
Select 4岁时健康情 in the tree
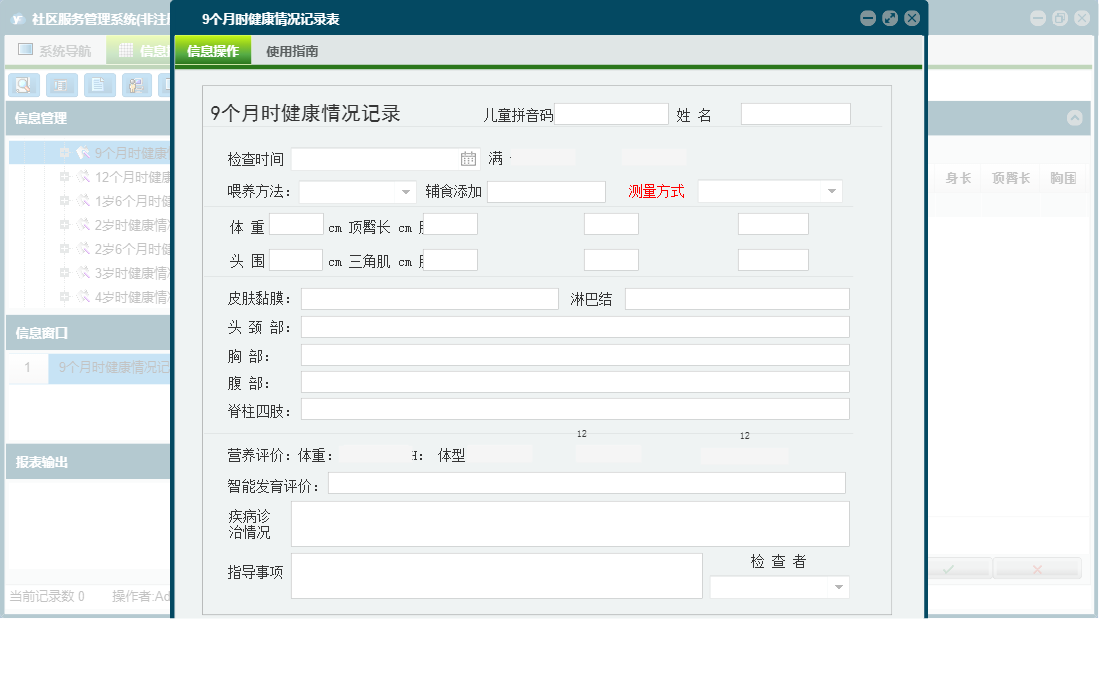click(132, 297)
